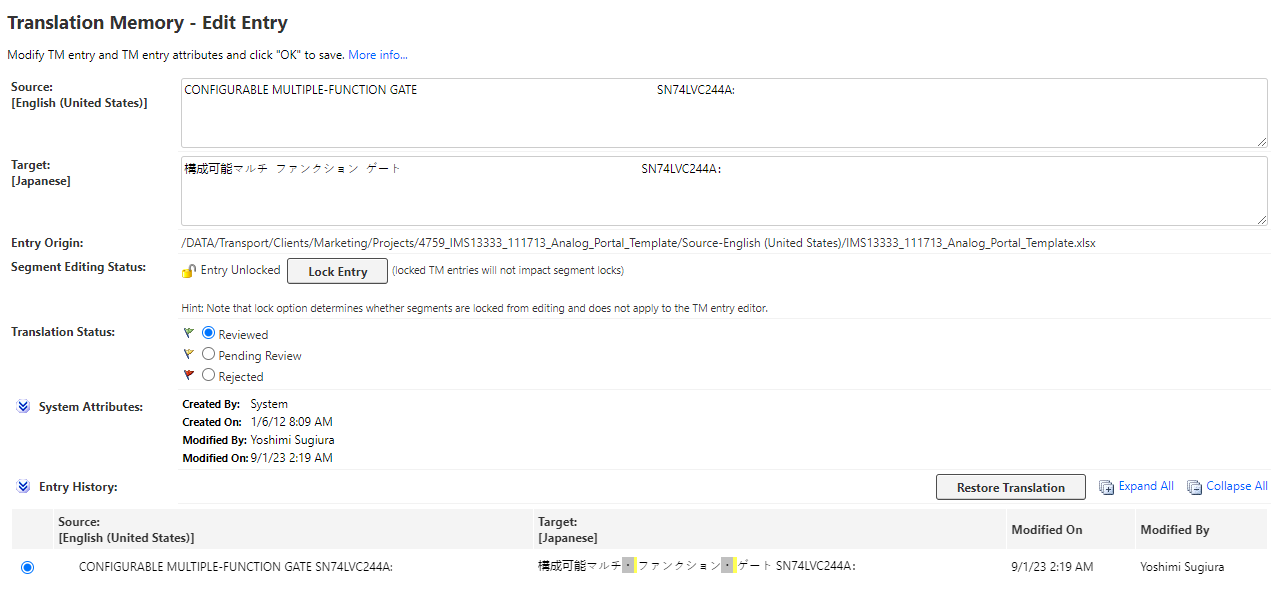Click the Expand All link
The height and width of the screenshot is (603, 1278).
click(1145, 486)
